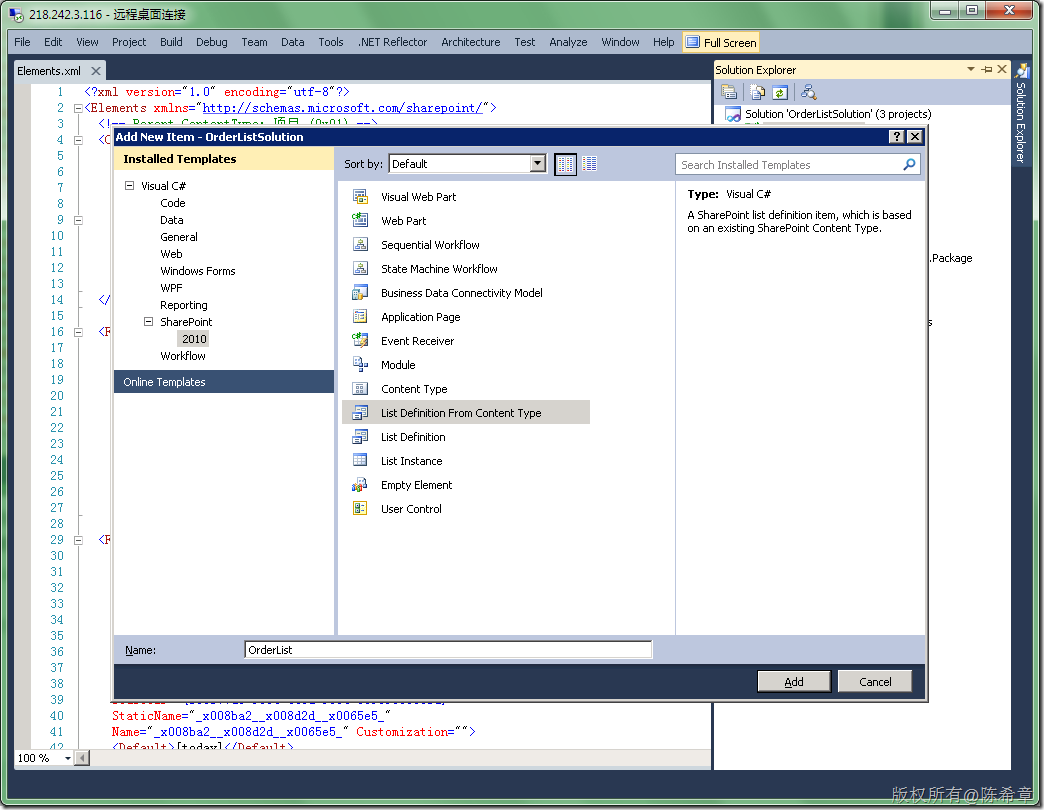Open the schemas.microsoft.com/sharepoint link
The height and width of the screenshot is (810, 1044).
pos(342,108)
